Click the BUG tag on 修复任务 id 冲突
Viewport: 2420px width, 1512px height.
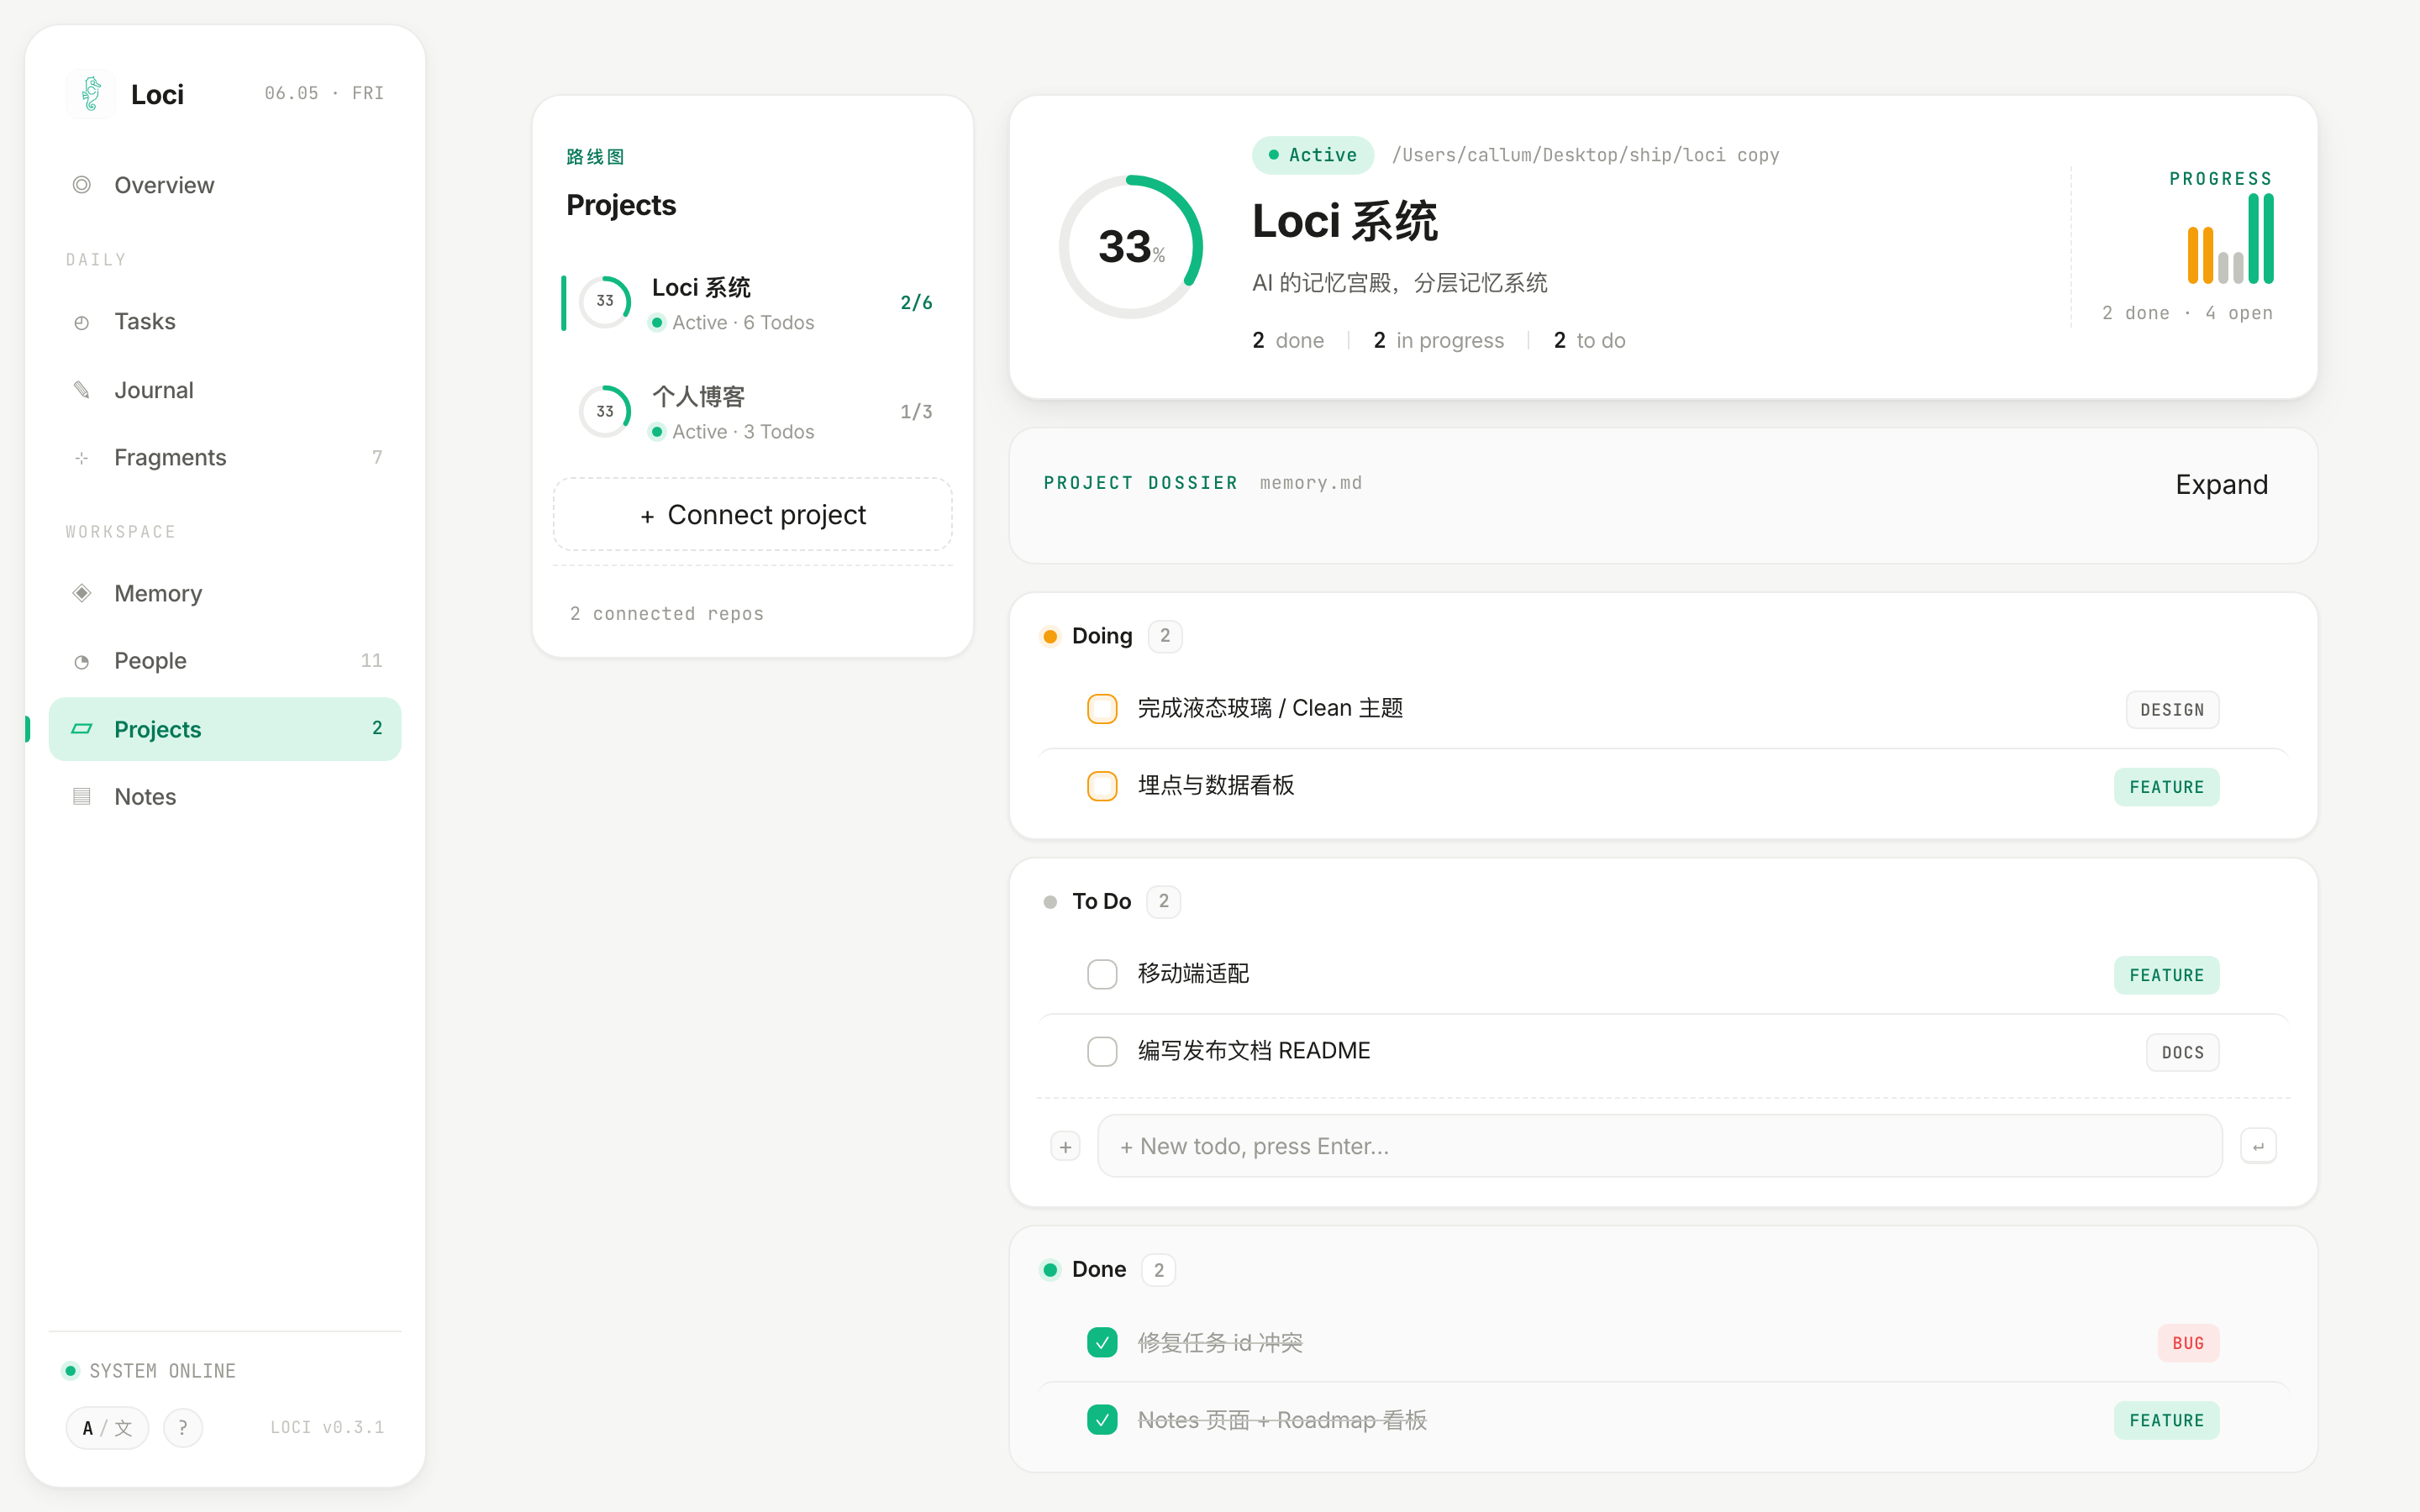[x=2188, y=1343]
